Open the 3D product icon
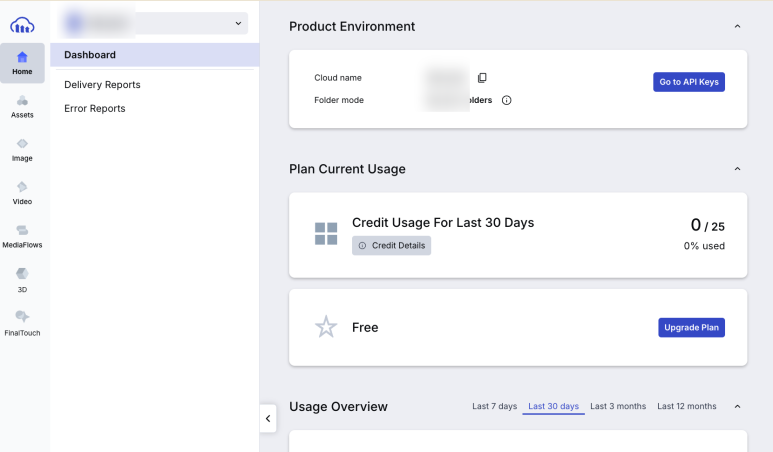The width and height of the screenshot is (773, 452). (x=22, y=278)
